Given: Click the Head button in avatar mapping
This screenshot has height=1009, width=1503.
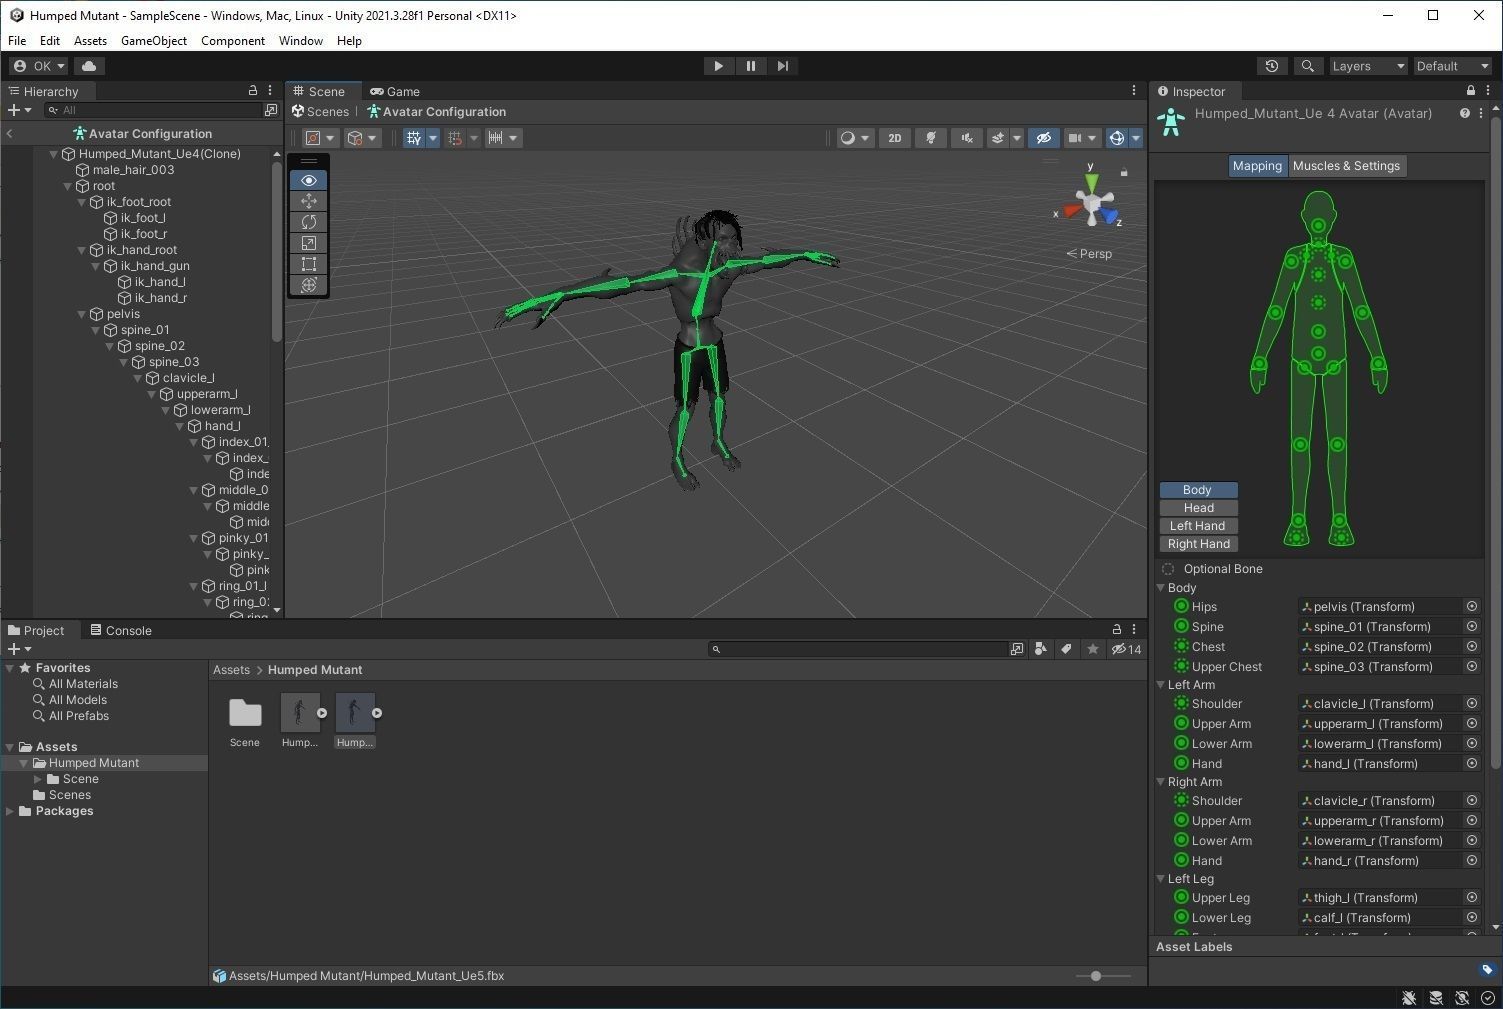Looking at the screenshot, I should (x=1198, y=508).
